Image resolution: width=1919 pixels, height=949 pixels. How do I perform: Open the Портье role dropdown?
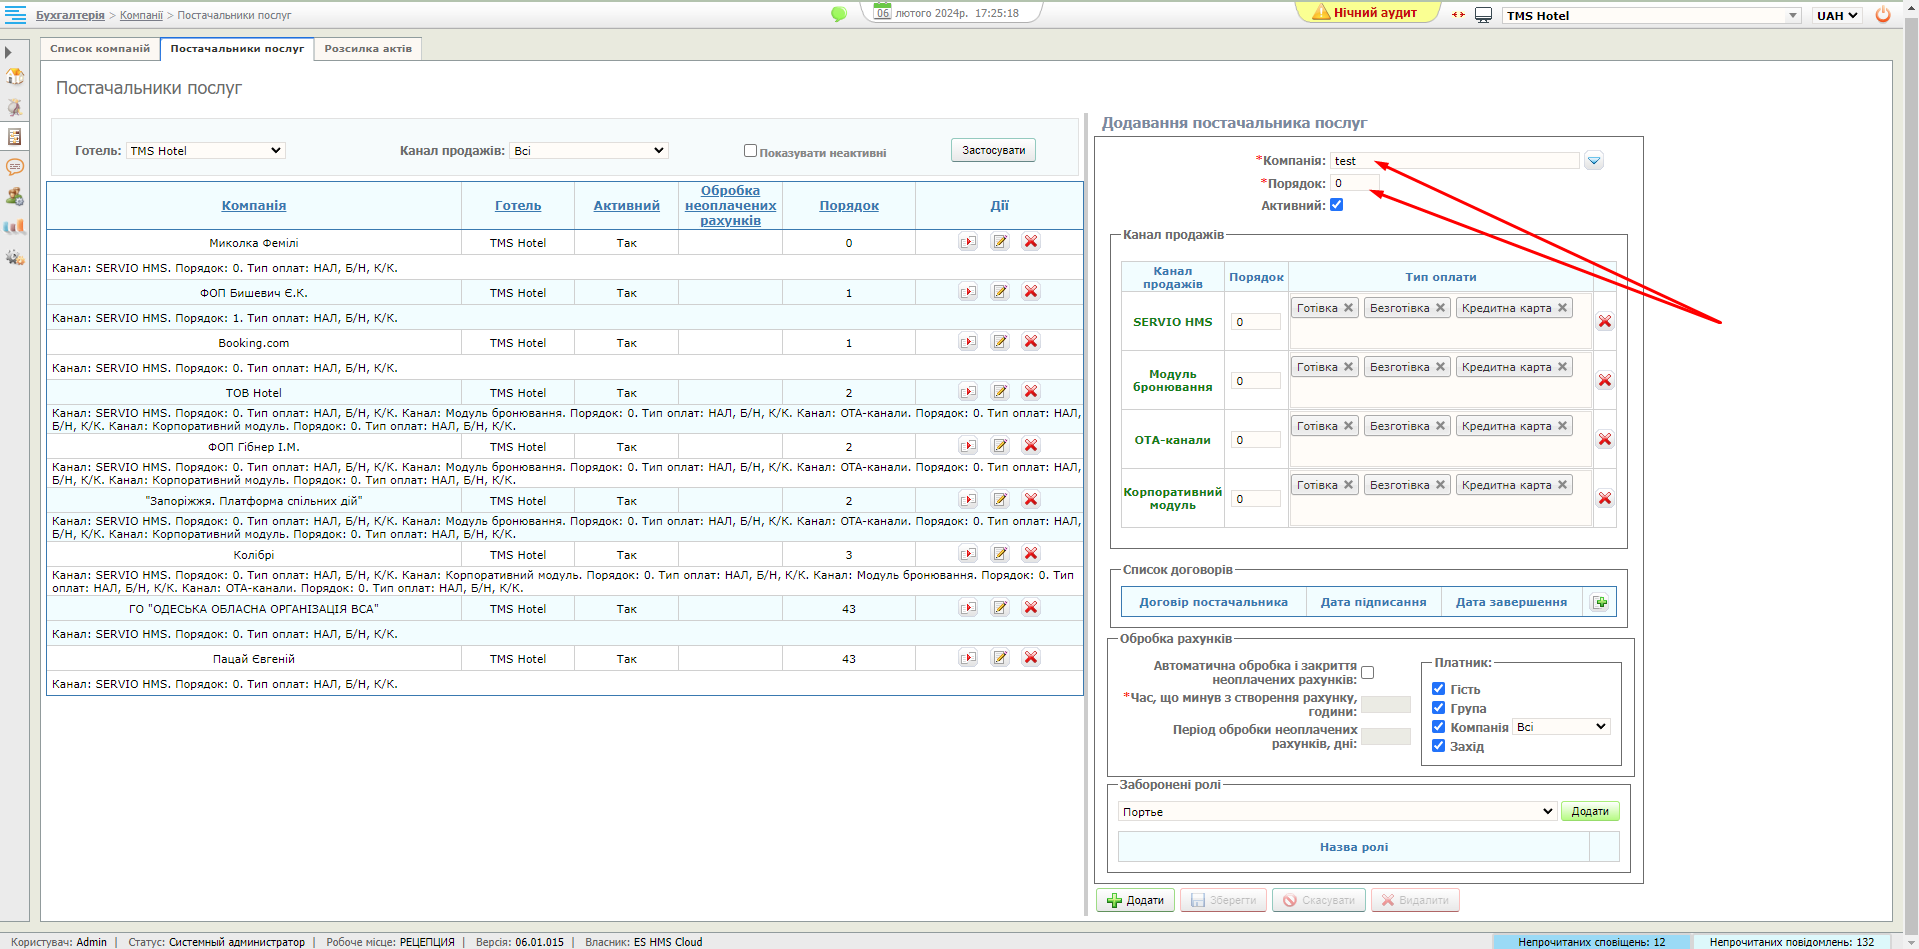click(x=1337, y=812)
